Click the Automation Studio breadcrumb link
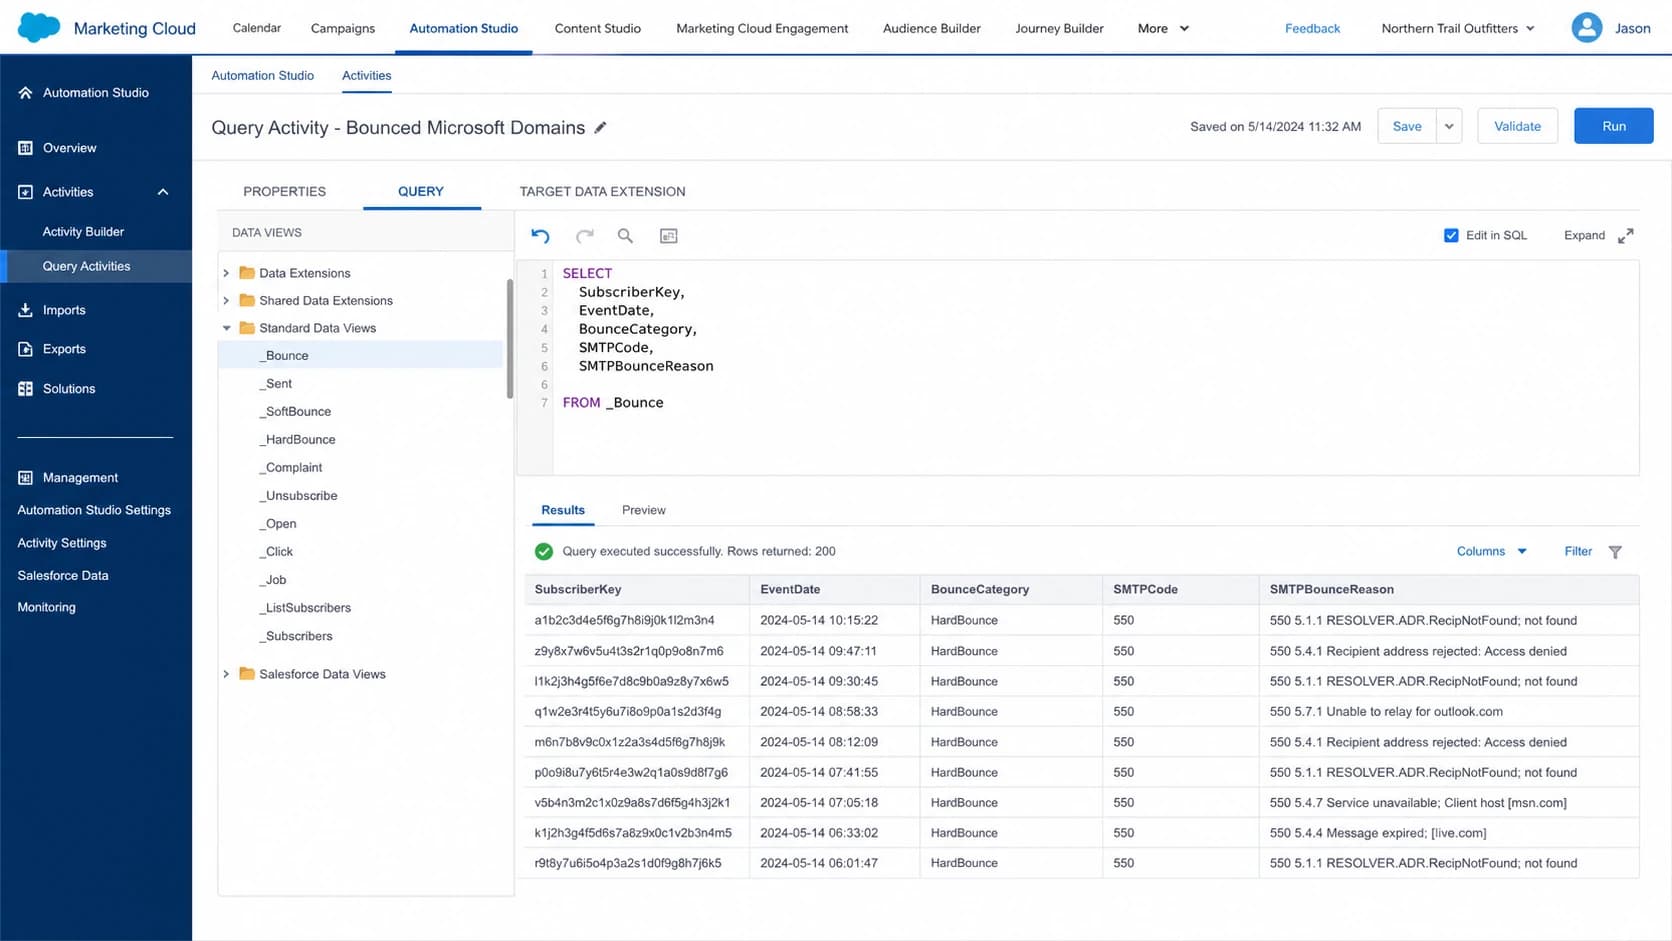This screenshot has height=941, width=1672. (262, 75)
